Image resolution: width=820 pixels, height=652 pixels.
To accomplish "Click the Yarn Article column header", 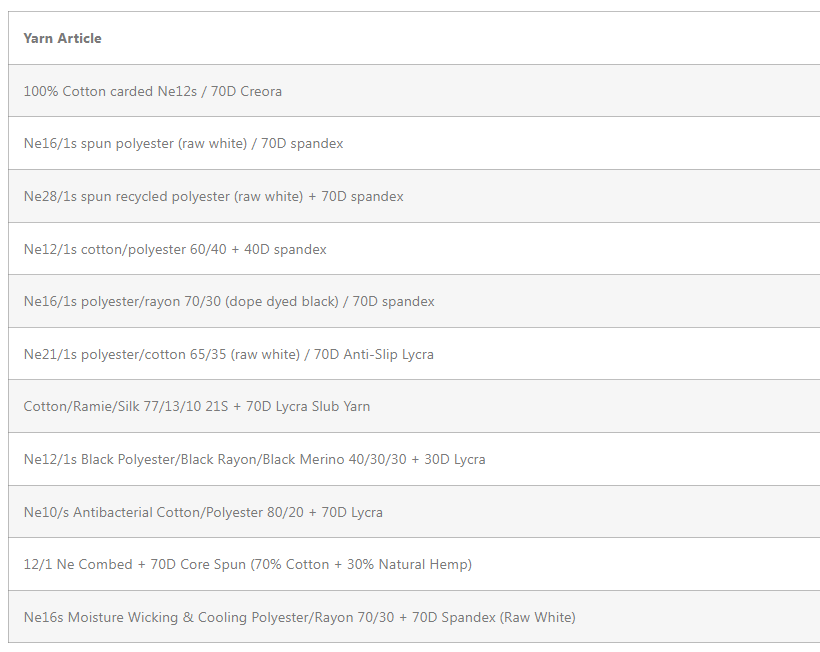I will tap(62, 38).
